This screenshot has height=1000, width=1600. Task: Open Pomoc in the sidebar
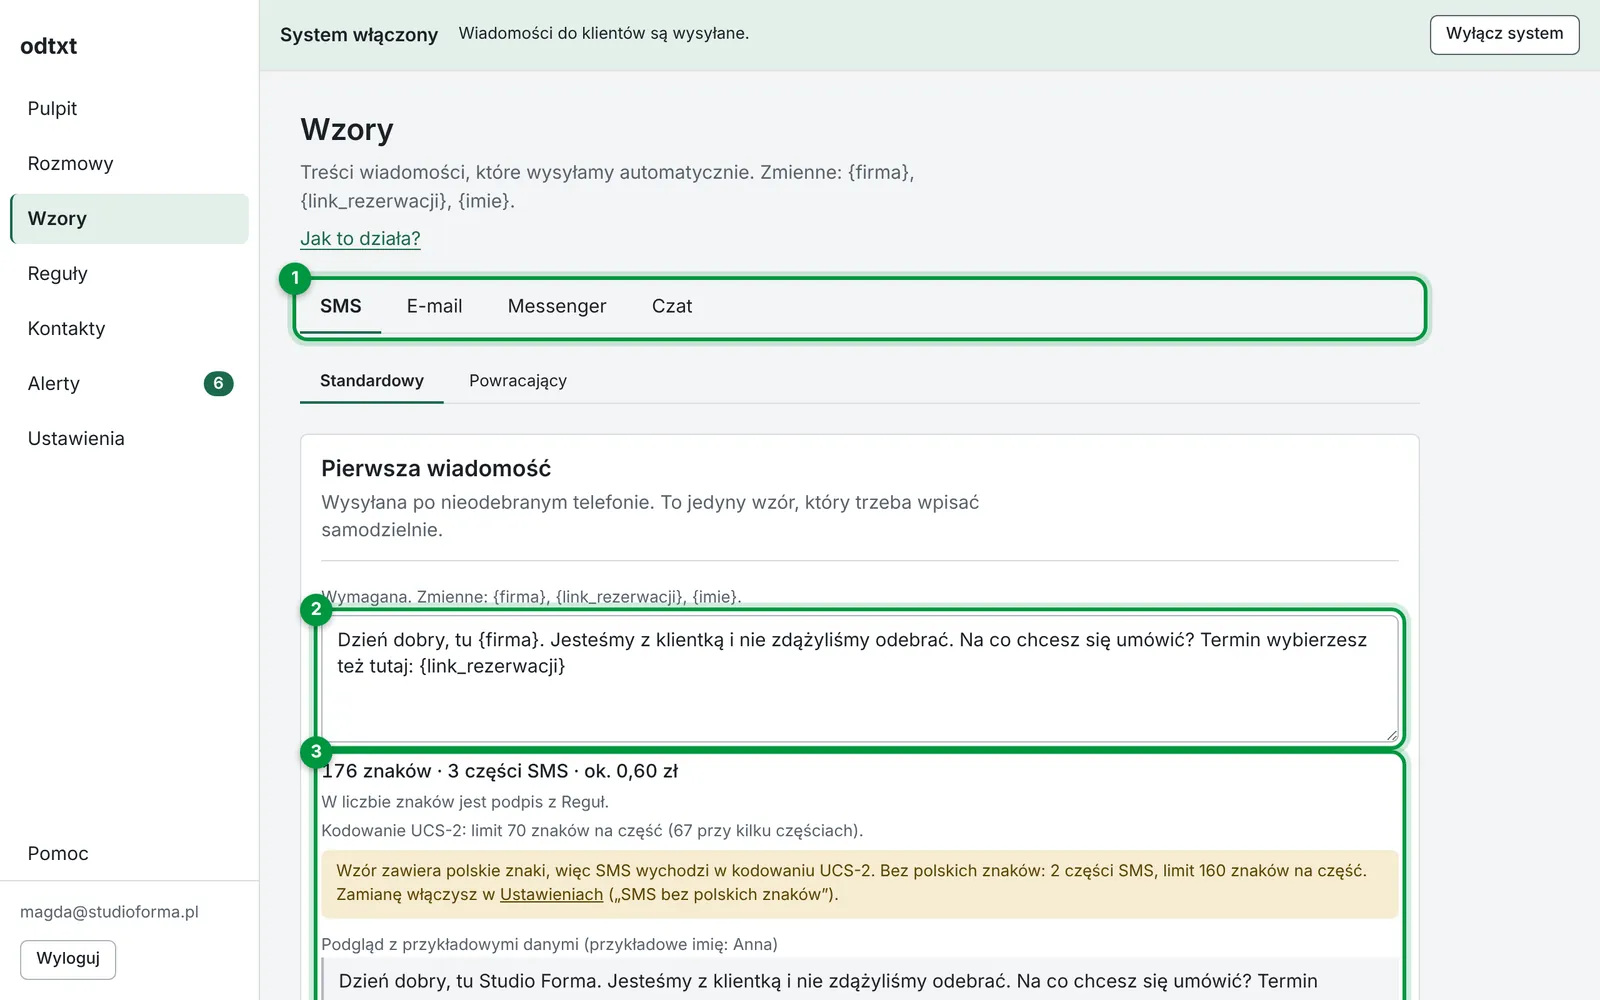129,853
